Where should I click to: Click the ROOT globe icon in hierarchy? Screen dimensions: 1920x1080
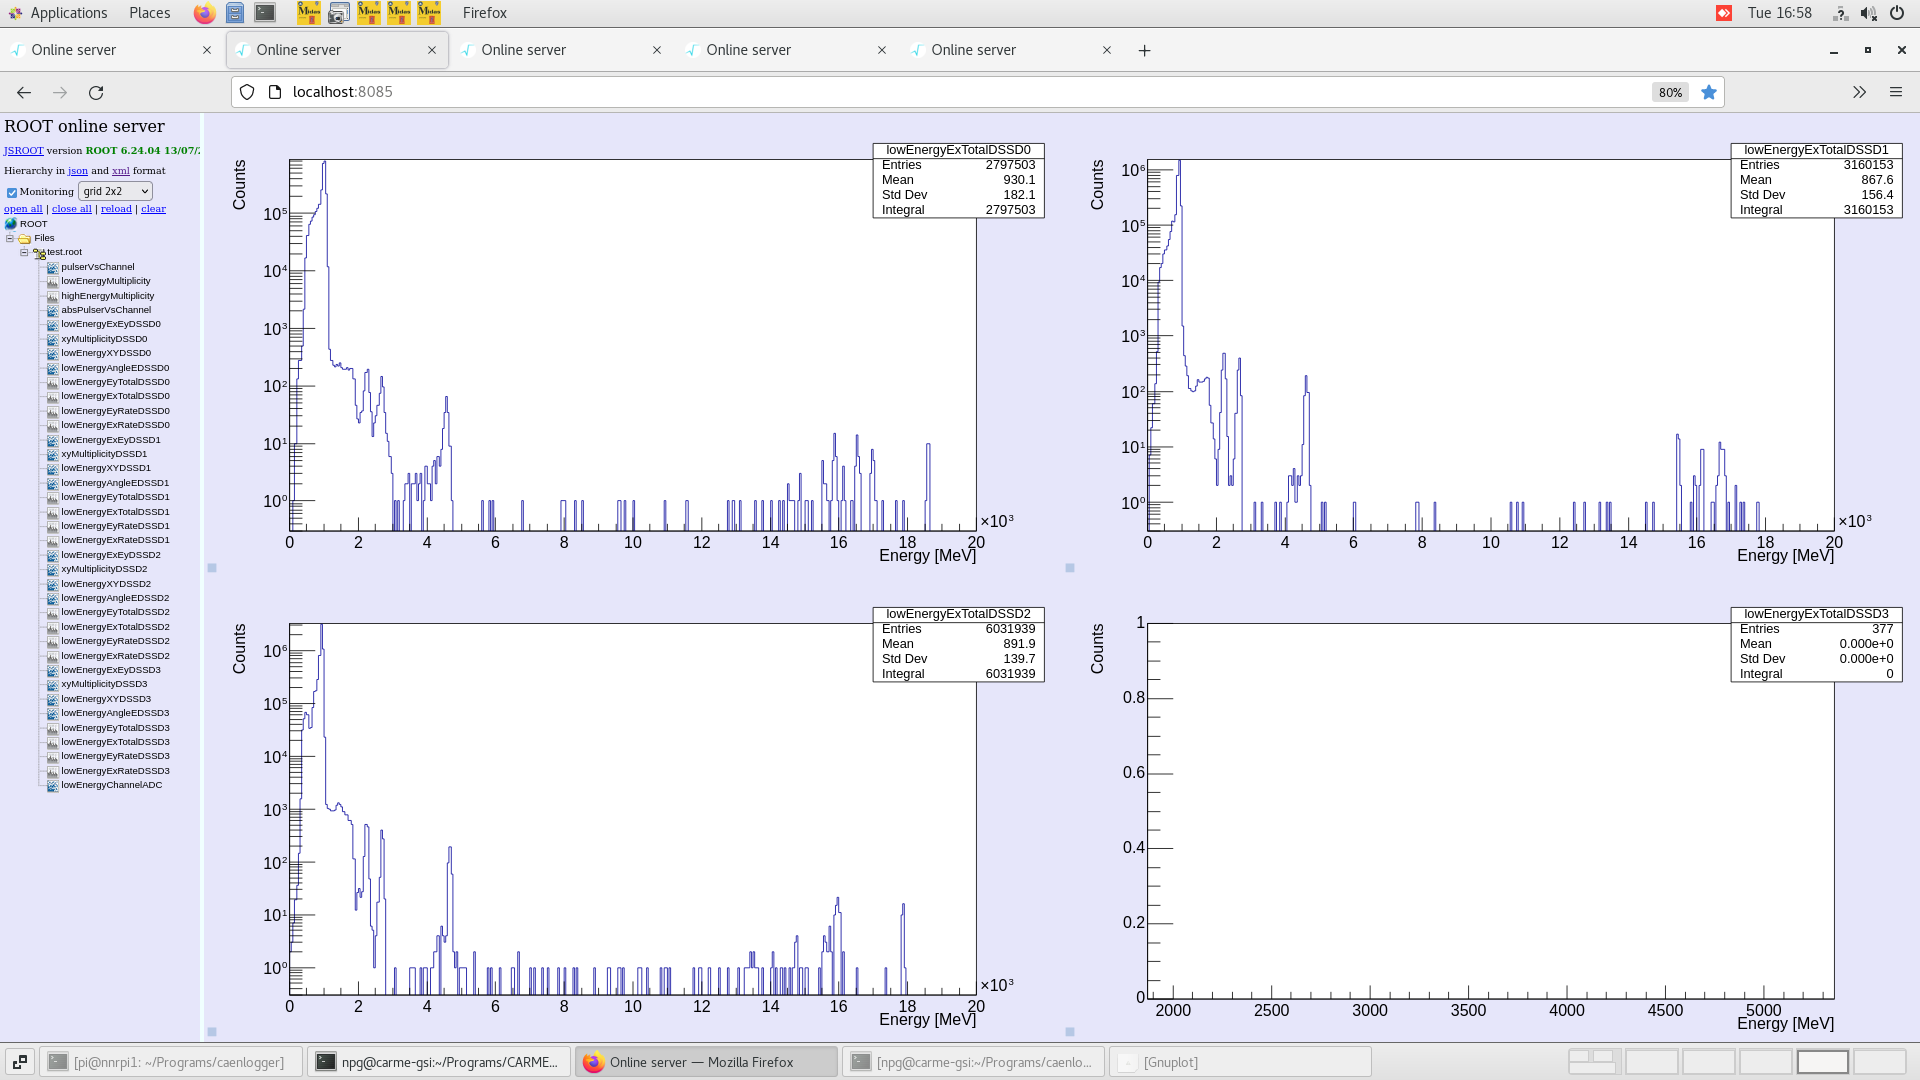click(x=10, y=223)
